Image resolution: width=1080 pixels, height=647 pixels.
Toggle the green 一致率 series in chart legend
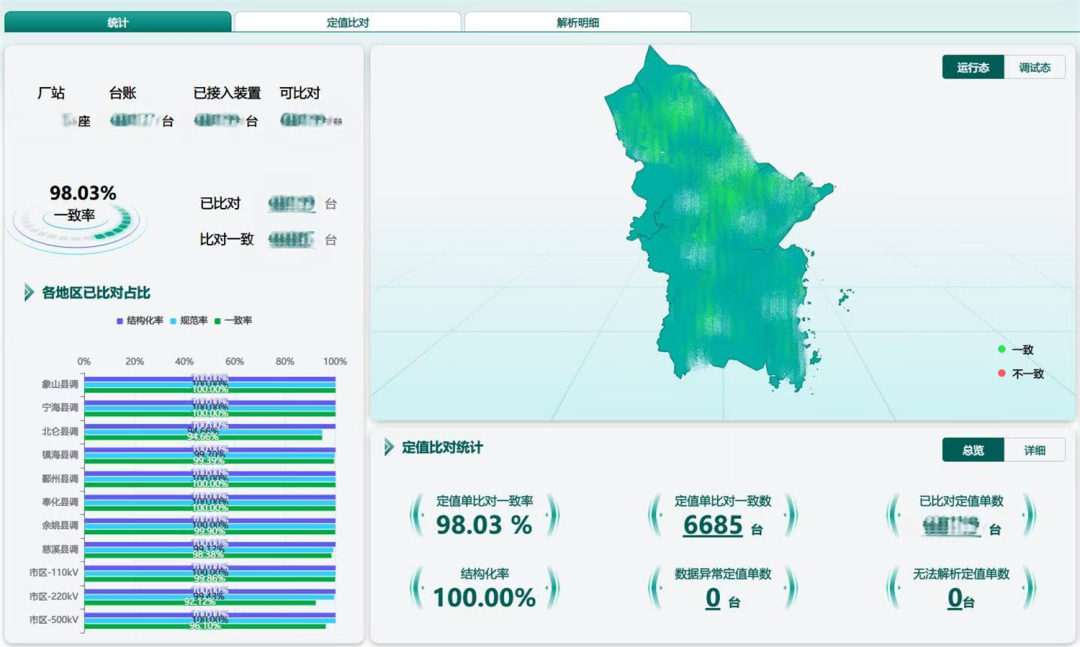216,321
